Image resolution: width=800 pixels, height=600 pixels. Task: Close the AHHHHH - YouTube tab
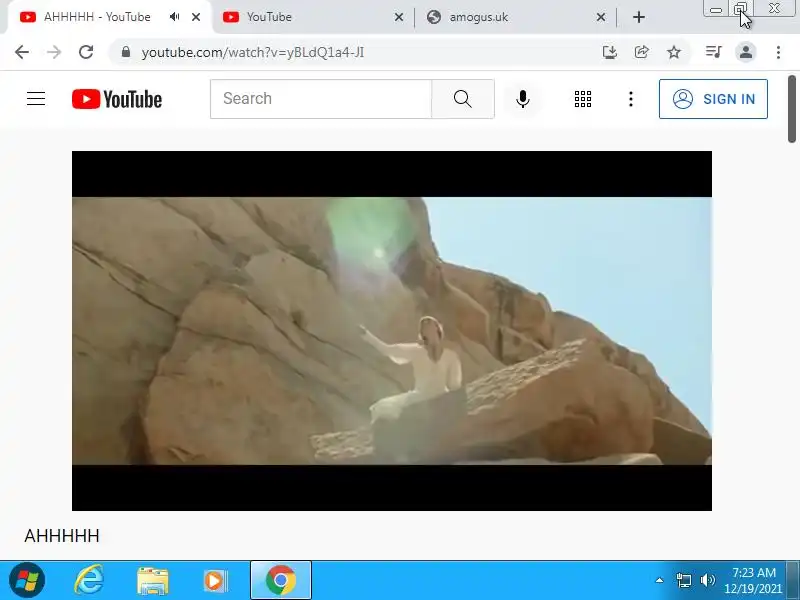tap(196, 17)
